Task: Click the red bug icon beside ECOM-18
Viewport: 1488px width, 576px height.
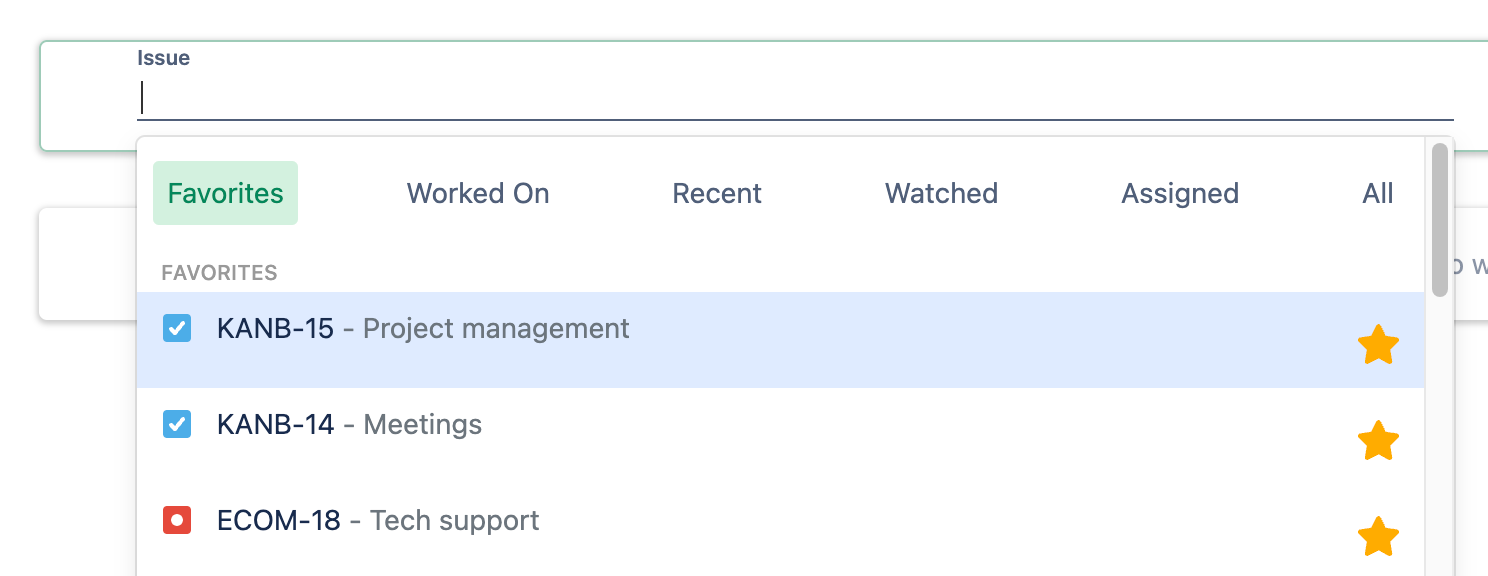Action: click(x=177, y=520)
